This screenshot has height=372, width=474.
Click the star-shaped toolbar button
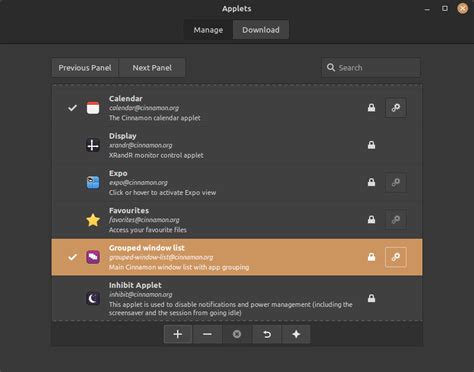pyautogui.click(x=296, y=334)
